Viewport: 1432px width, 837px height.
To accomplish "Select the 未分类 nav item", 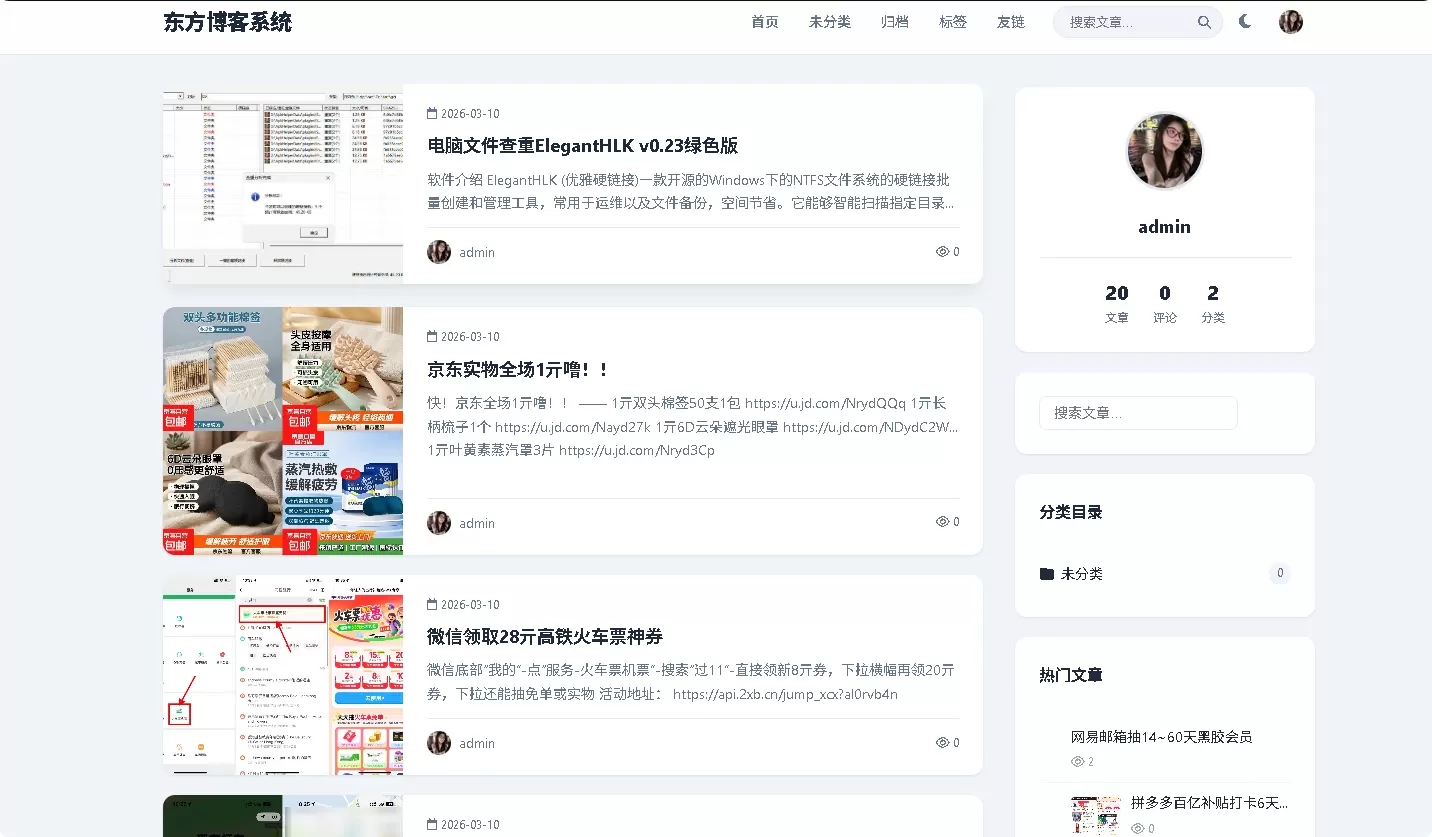I will [x=829, y=21].
